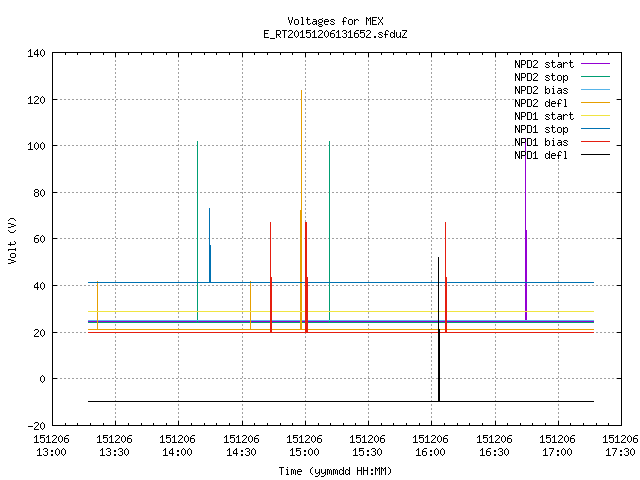The height and width of the screenshot is (480, 640).
Task: Click the y-axis tick label -20
Action: click(36, 426)
